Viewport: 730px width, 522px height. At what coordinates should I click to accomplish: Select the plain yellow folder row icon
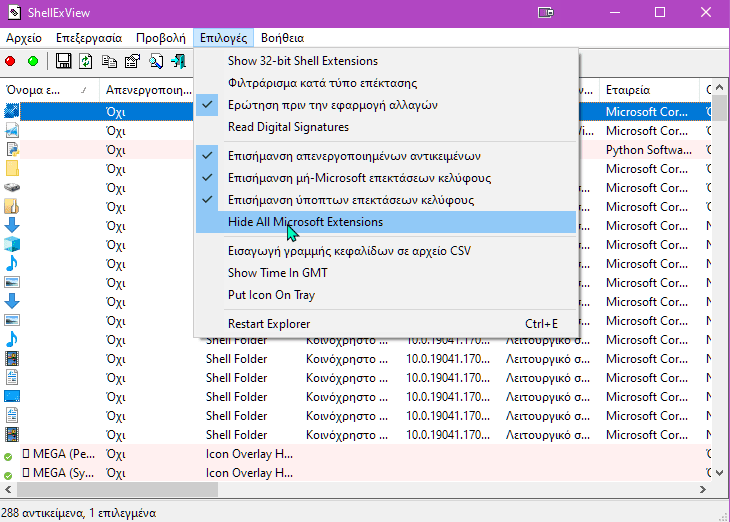point(12,169)
